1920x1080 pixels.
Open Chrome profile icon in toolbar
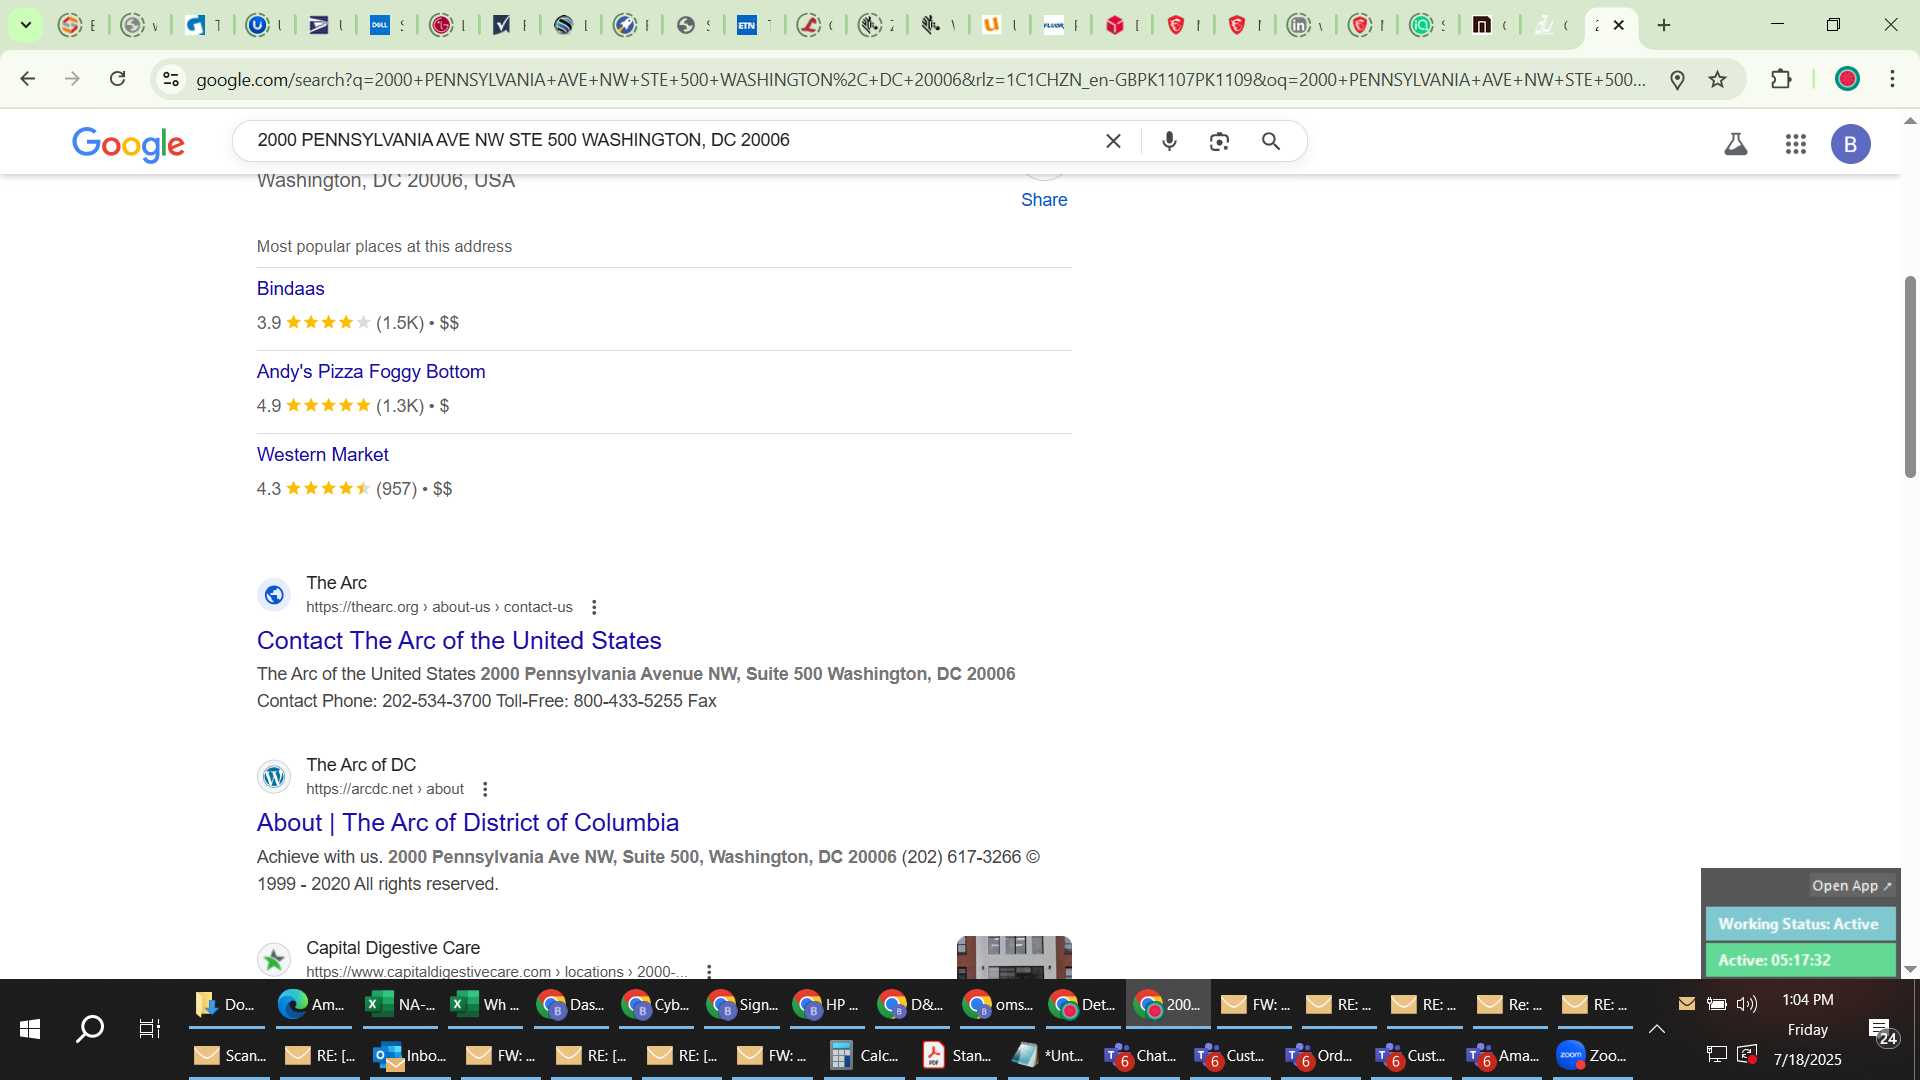point(1847,79)
